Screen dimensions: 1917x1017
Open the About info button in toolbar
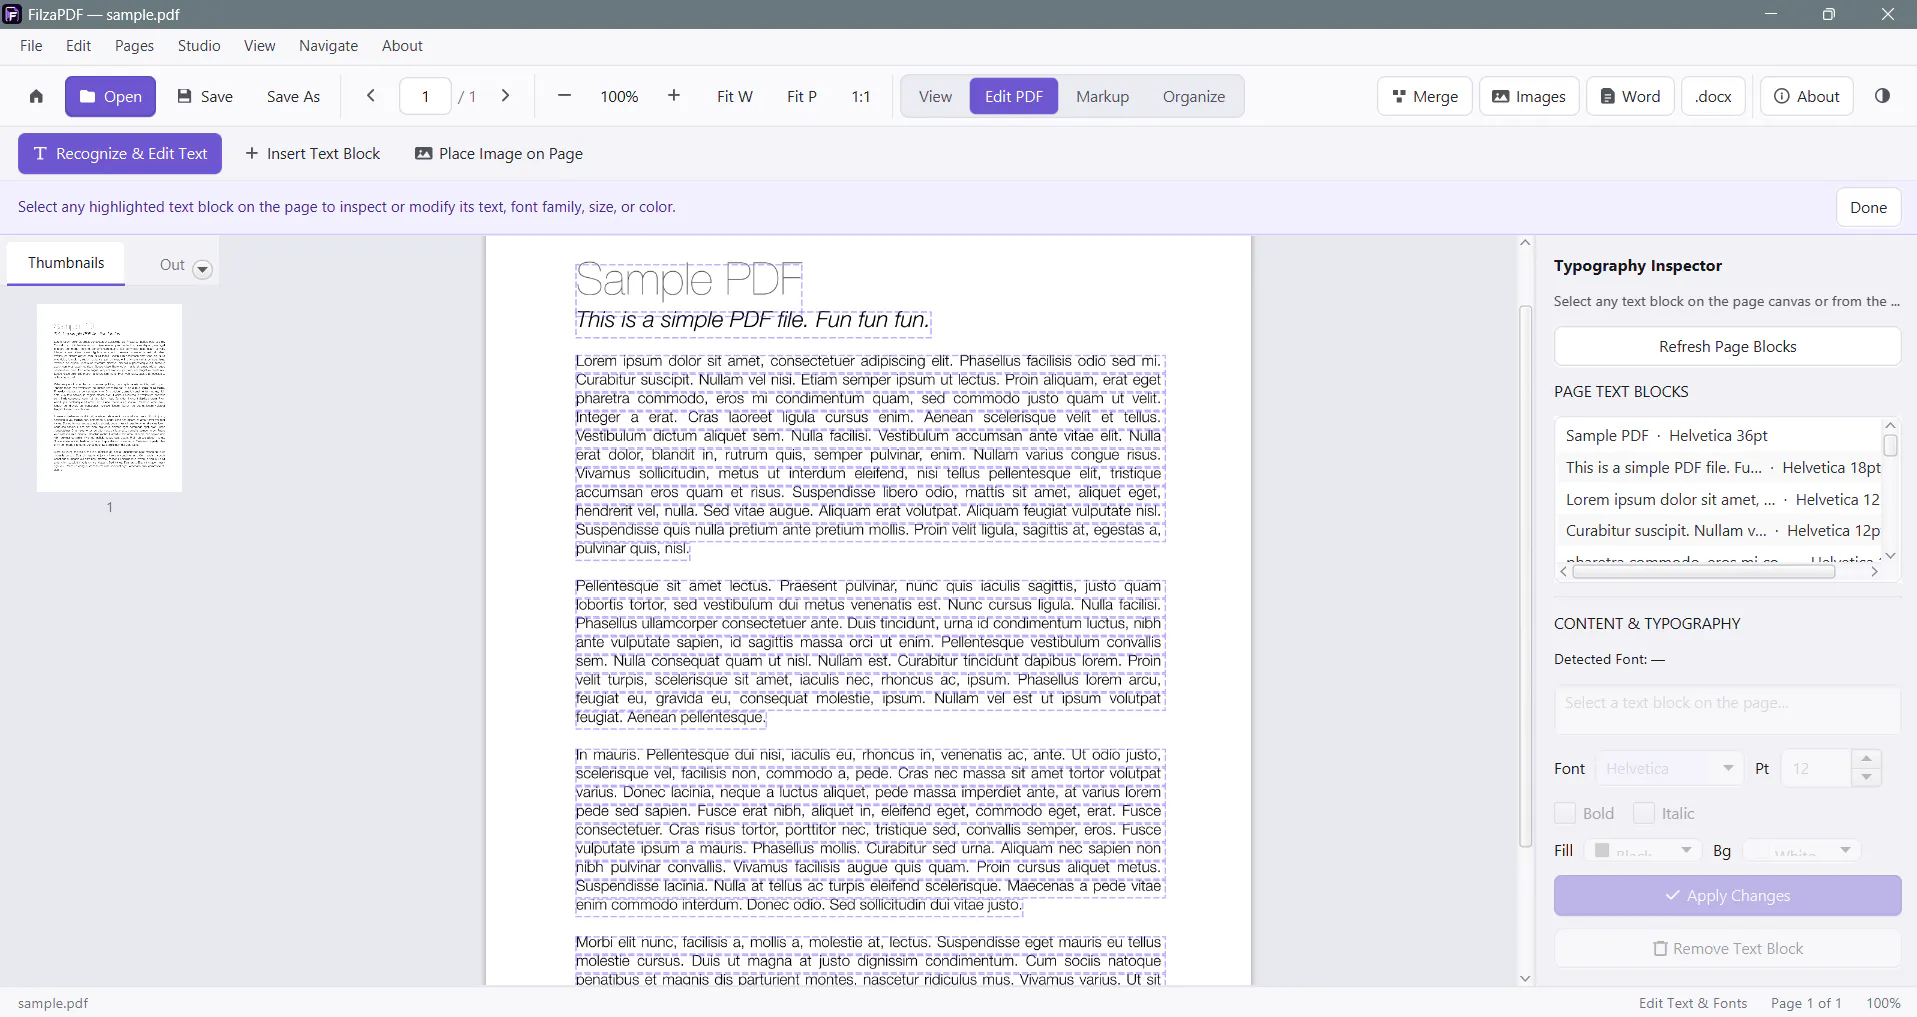[x=1807, y=96]
